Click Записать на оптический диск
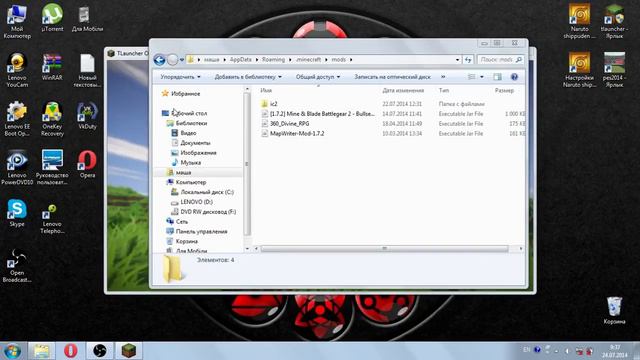 392,77
